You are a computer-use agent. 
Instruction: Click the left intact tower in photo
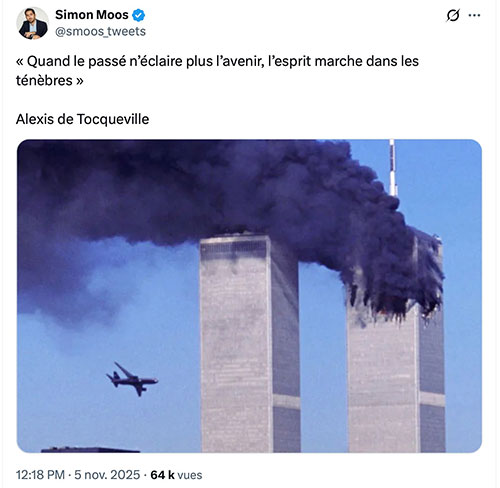250,343
